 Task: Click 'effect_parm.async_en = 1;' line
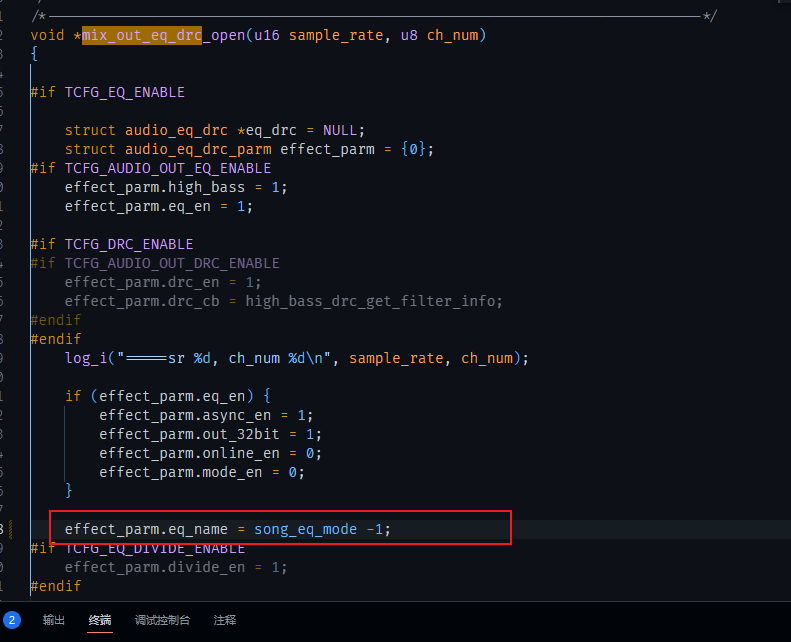click(x=206, y=415)
